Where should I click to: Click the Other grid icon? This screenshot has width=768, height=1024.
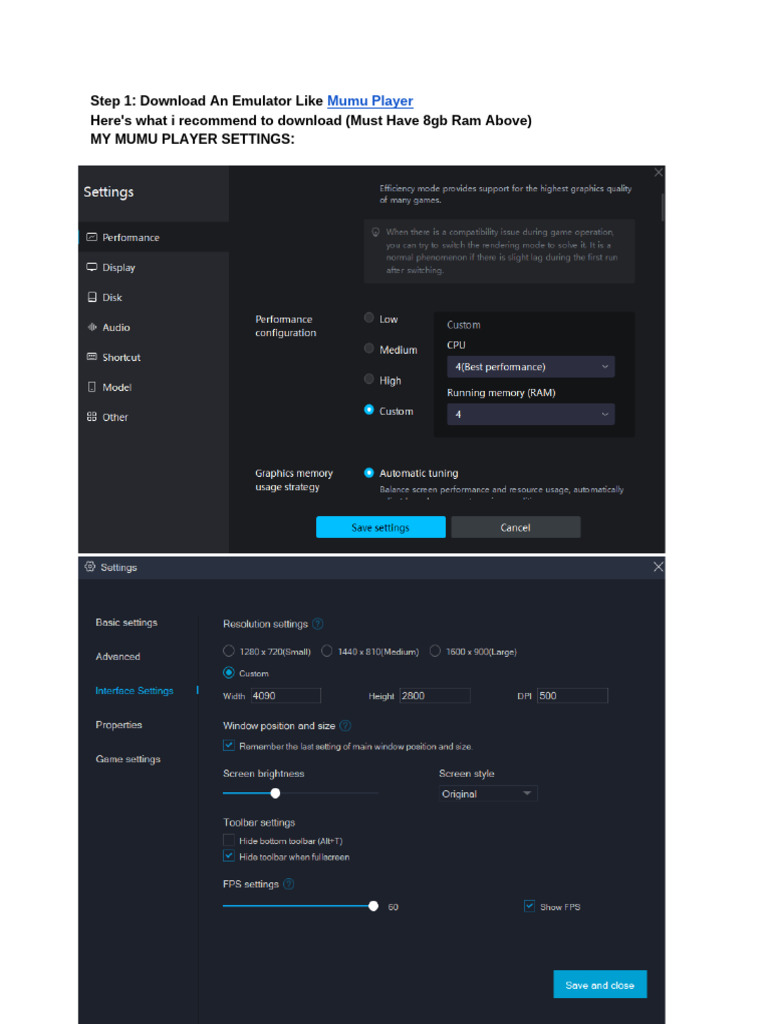(92, 417)
